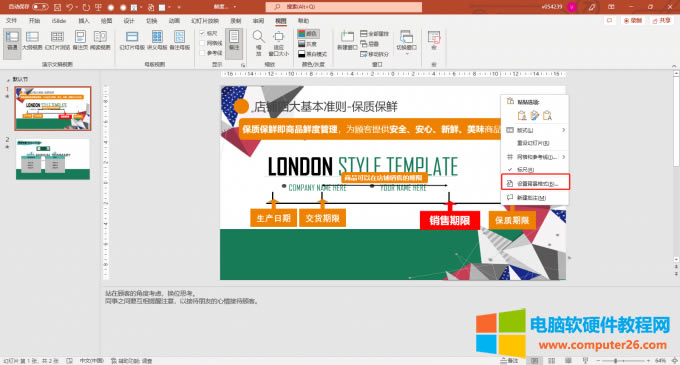The height and width of the screenshot is (365, 680).
Task: Enable the Gridlines (网格线) checkbox
Action: [x=202, y=43]
